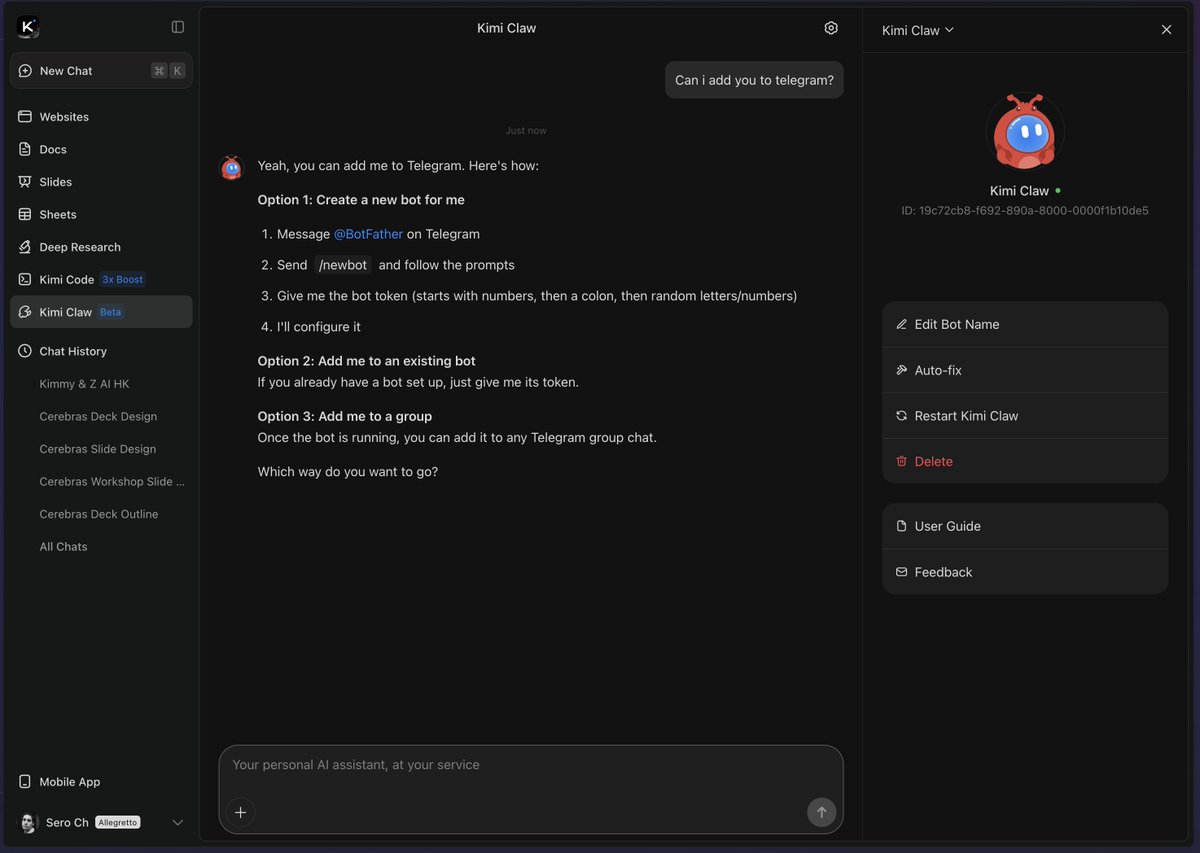The width and height of the screenshot is (1200, 853).
Task: Click the Websites icon in sidebar
Action: click(25, 117)
